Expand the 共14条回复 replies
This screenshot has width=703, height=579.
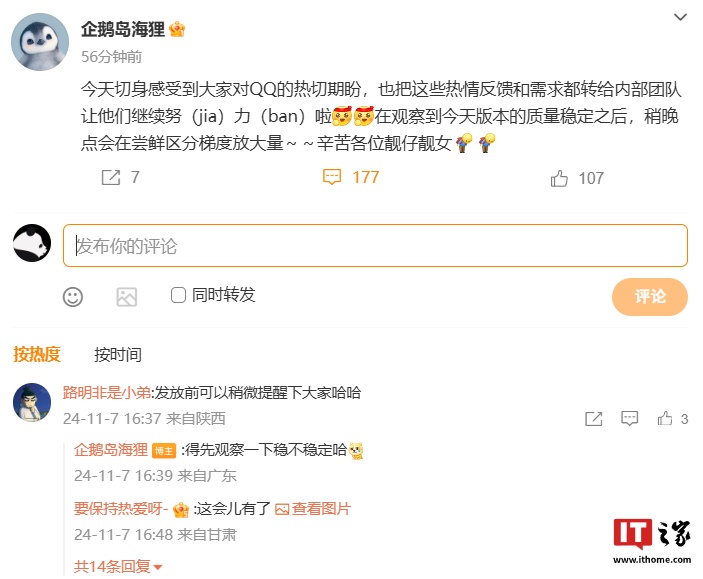point(118,567)
